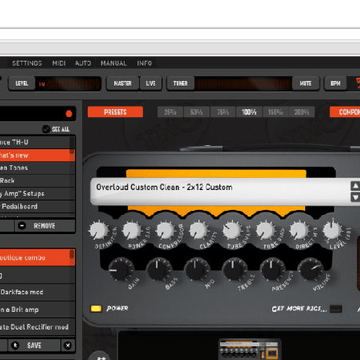Open the TUNER
The image size is (360, 360).
[180, 84]
